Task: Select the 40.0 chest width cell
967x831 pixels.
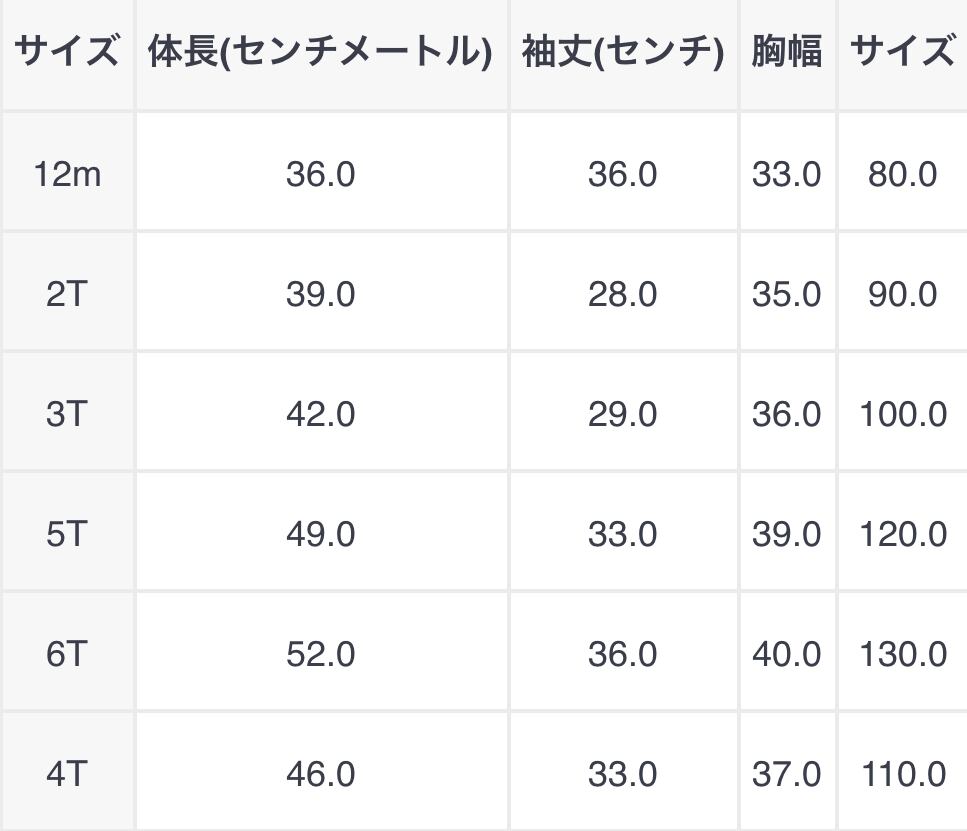Action: tap(786, 654)
